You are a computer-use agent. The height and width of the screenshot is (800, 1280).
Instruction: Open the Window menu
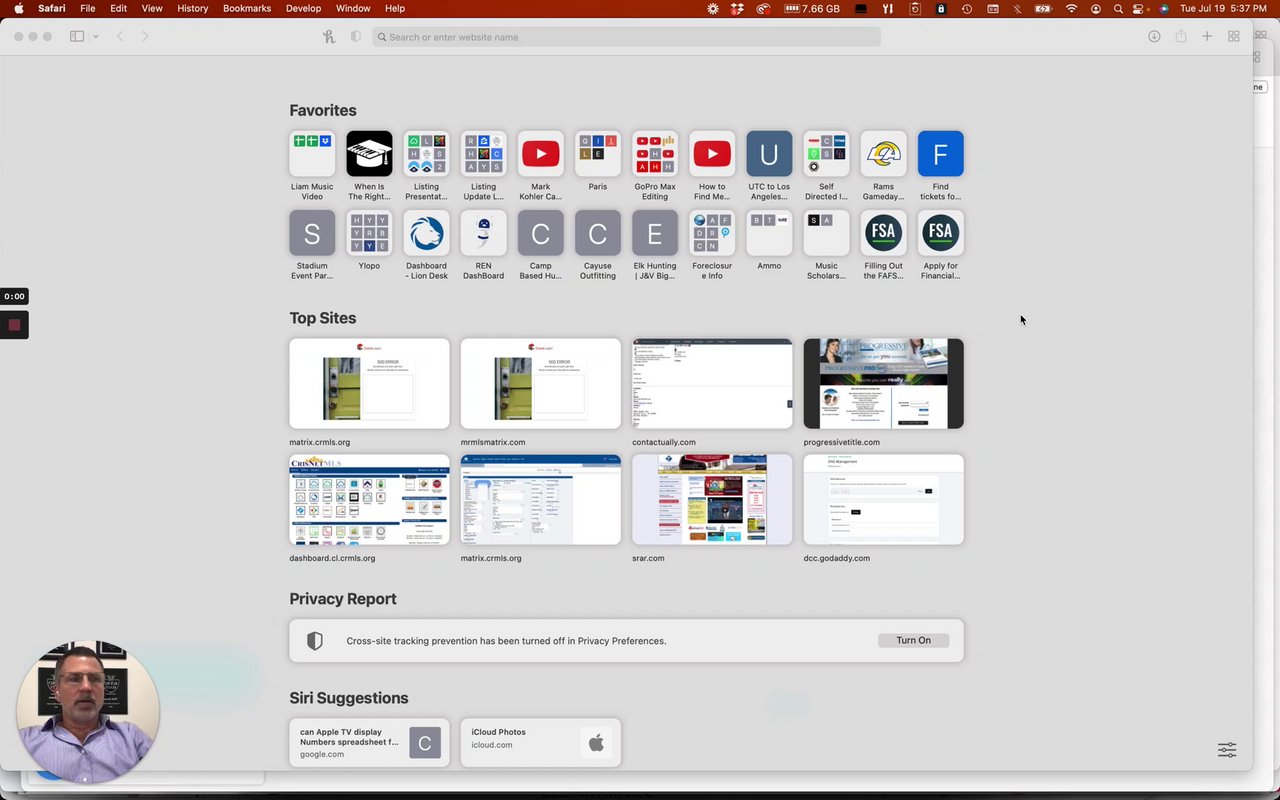353,8
